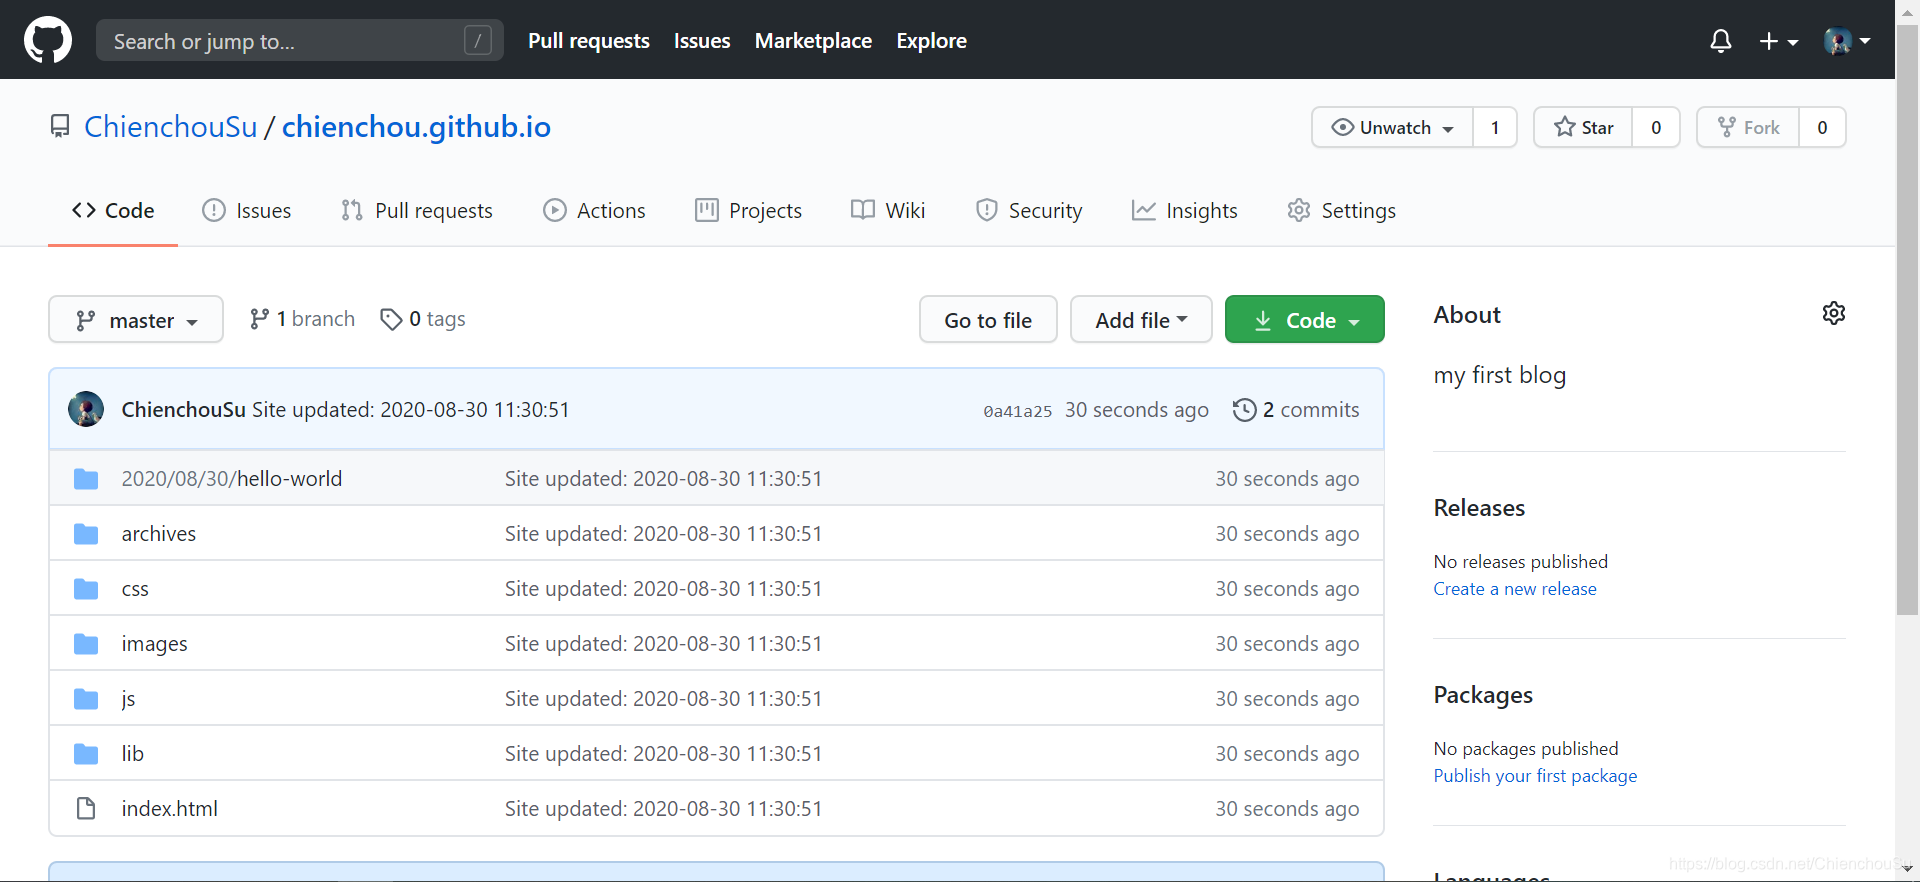The width and height of the screenshot is (1920, 882).
Task: Click Pull requests in the top navigation
Action: click(589, 41)
